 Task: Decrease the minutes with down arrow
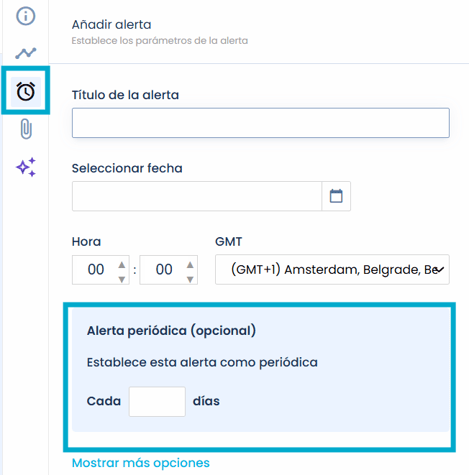[190, 279]
